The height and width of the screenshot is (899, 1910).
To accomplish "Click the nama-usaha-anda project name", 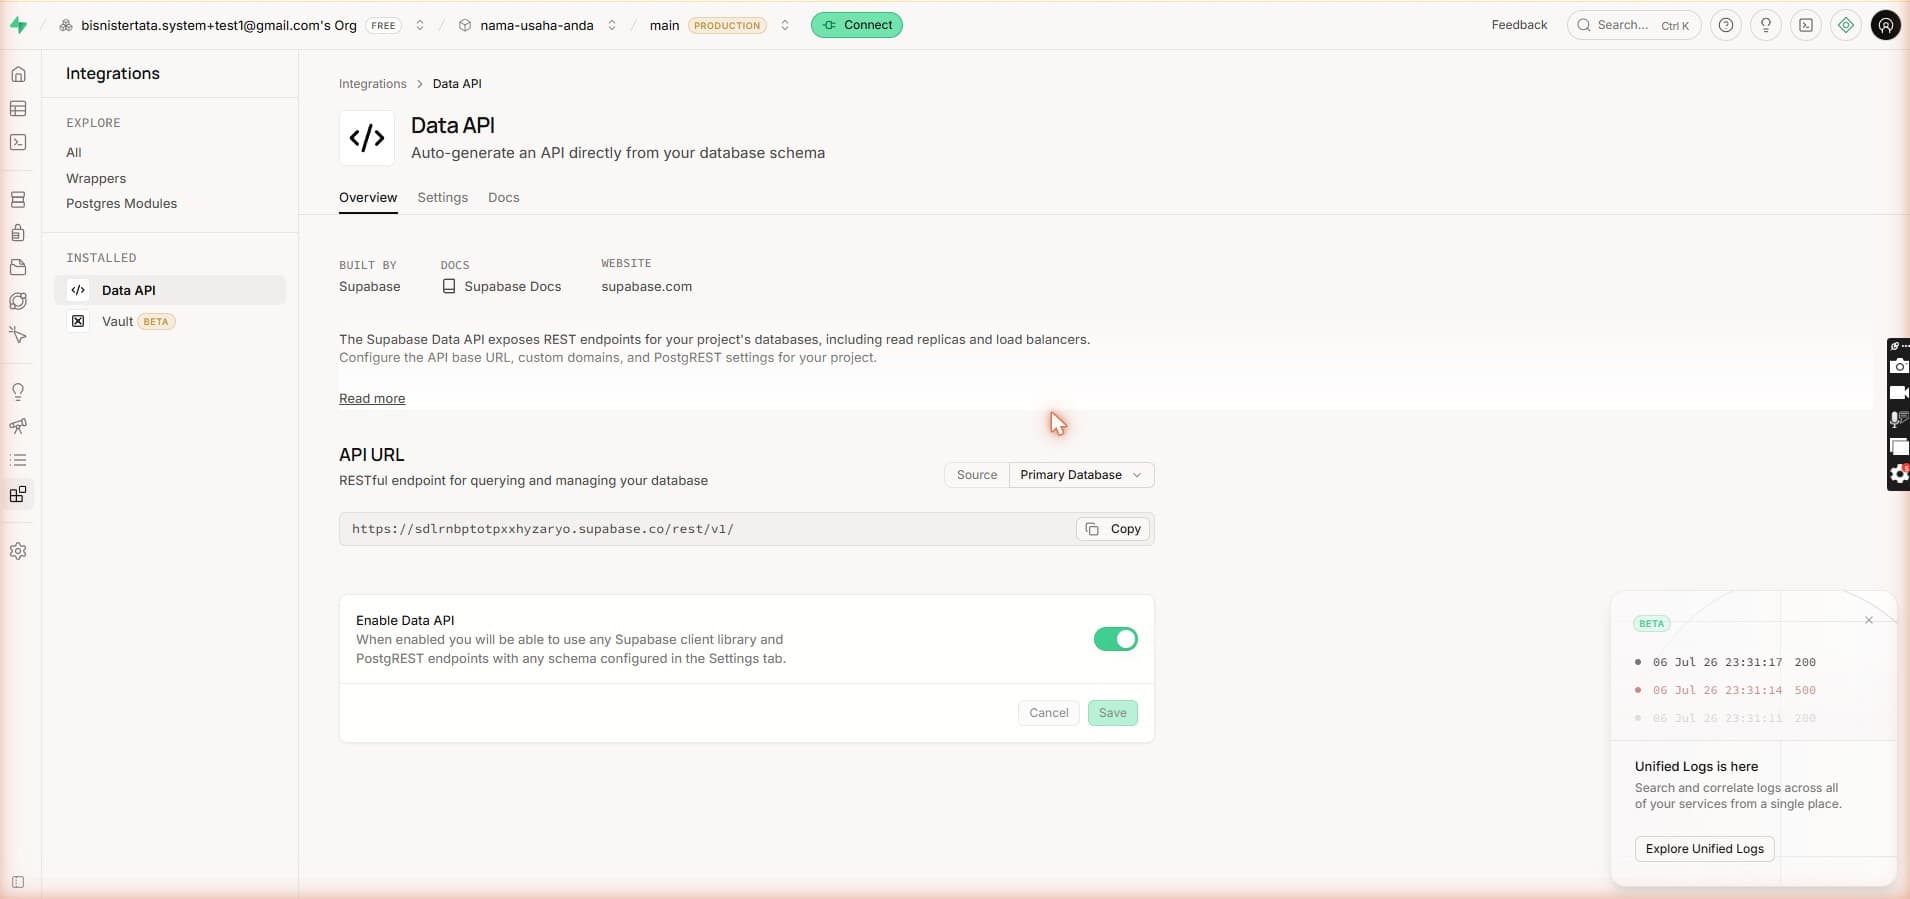I will (537, 25).
